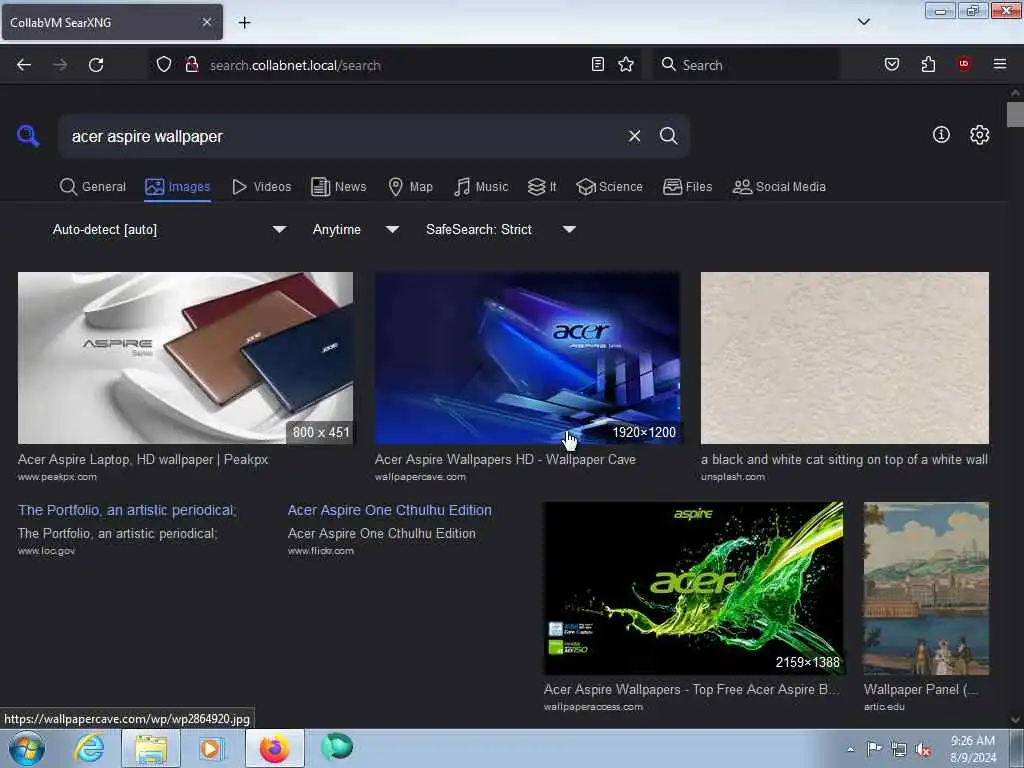Open the SafeSearch: Strict dropdown
Image resolution: width=1024 pixels, height=768 pixels.
pyautogui.click(x=500, y=229)
